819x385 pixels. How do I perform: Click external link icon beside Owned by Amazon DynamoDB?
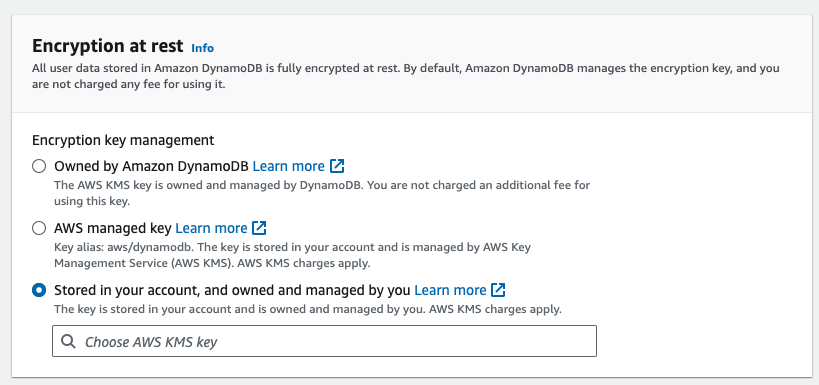pos(337,166)
